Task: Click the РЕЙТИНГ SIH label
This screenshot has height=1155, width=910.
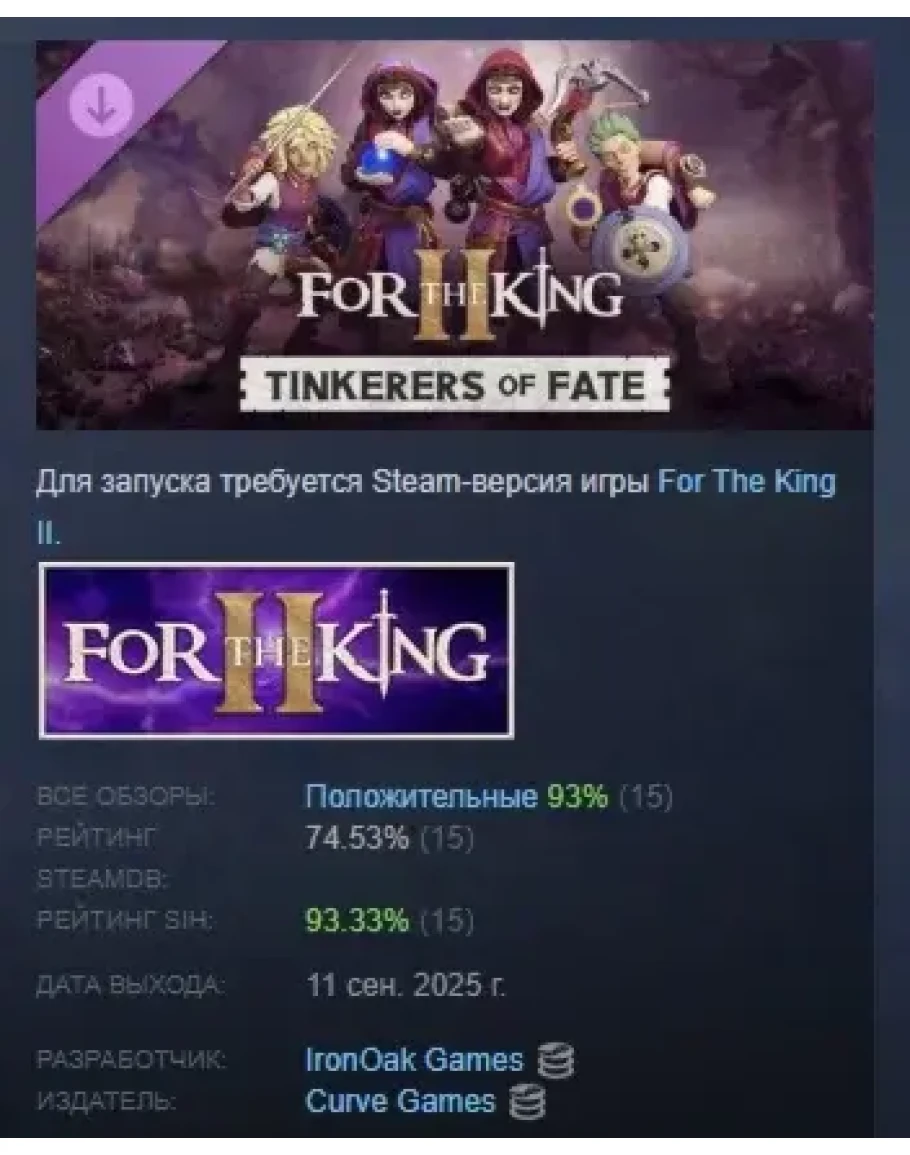Action: [x=125, y=920]
